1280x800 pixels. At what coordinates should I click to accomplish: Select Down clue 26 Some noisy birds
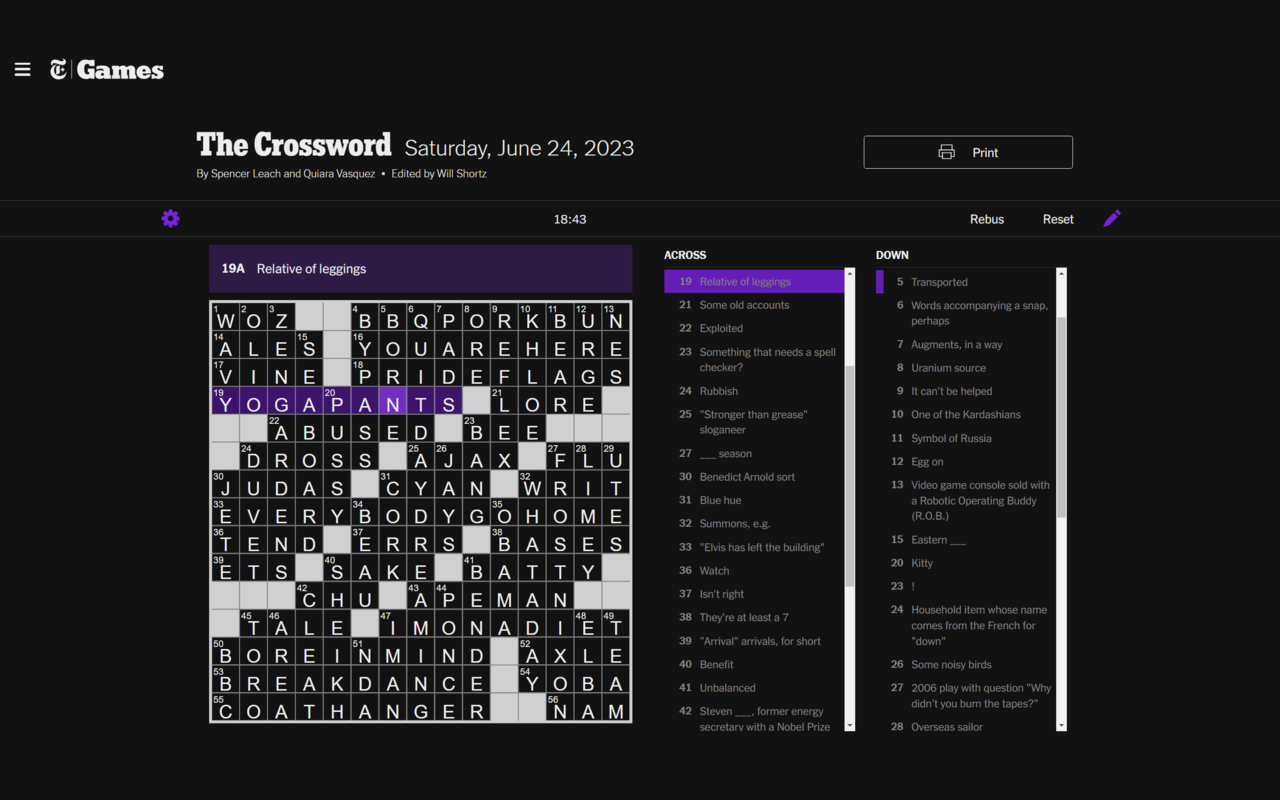(966, 664)
